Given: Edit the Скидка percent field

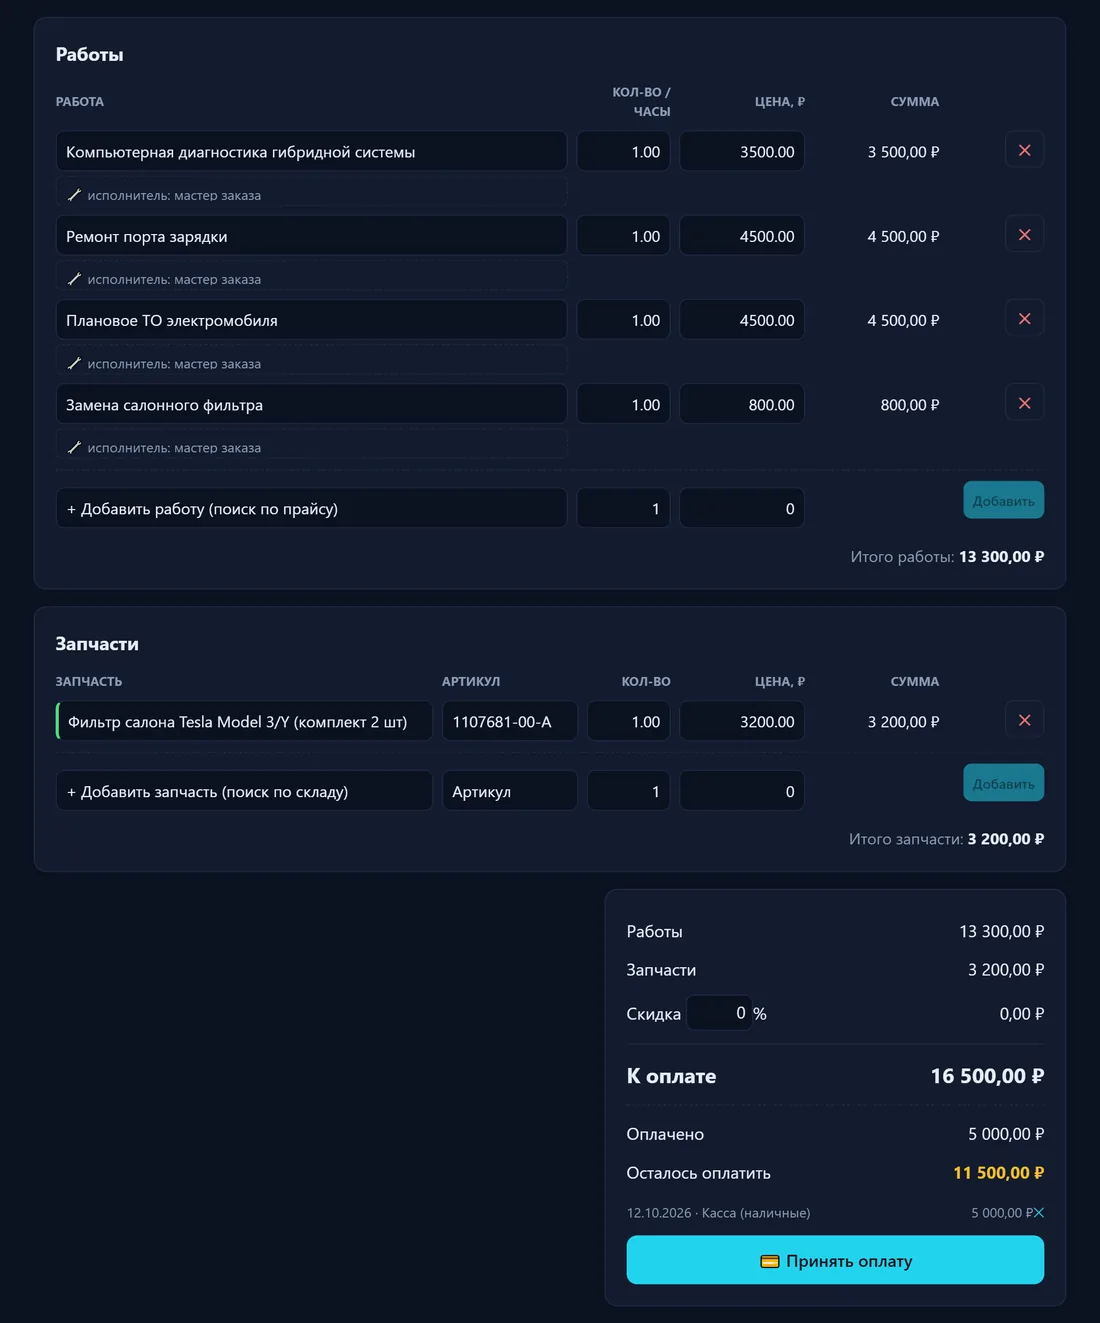Looking at the screenshot, I should (719, 1013).
